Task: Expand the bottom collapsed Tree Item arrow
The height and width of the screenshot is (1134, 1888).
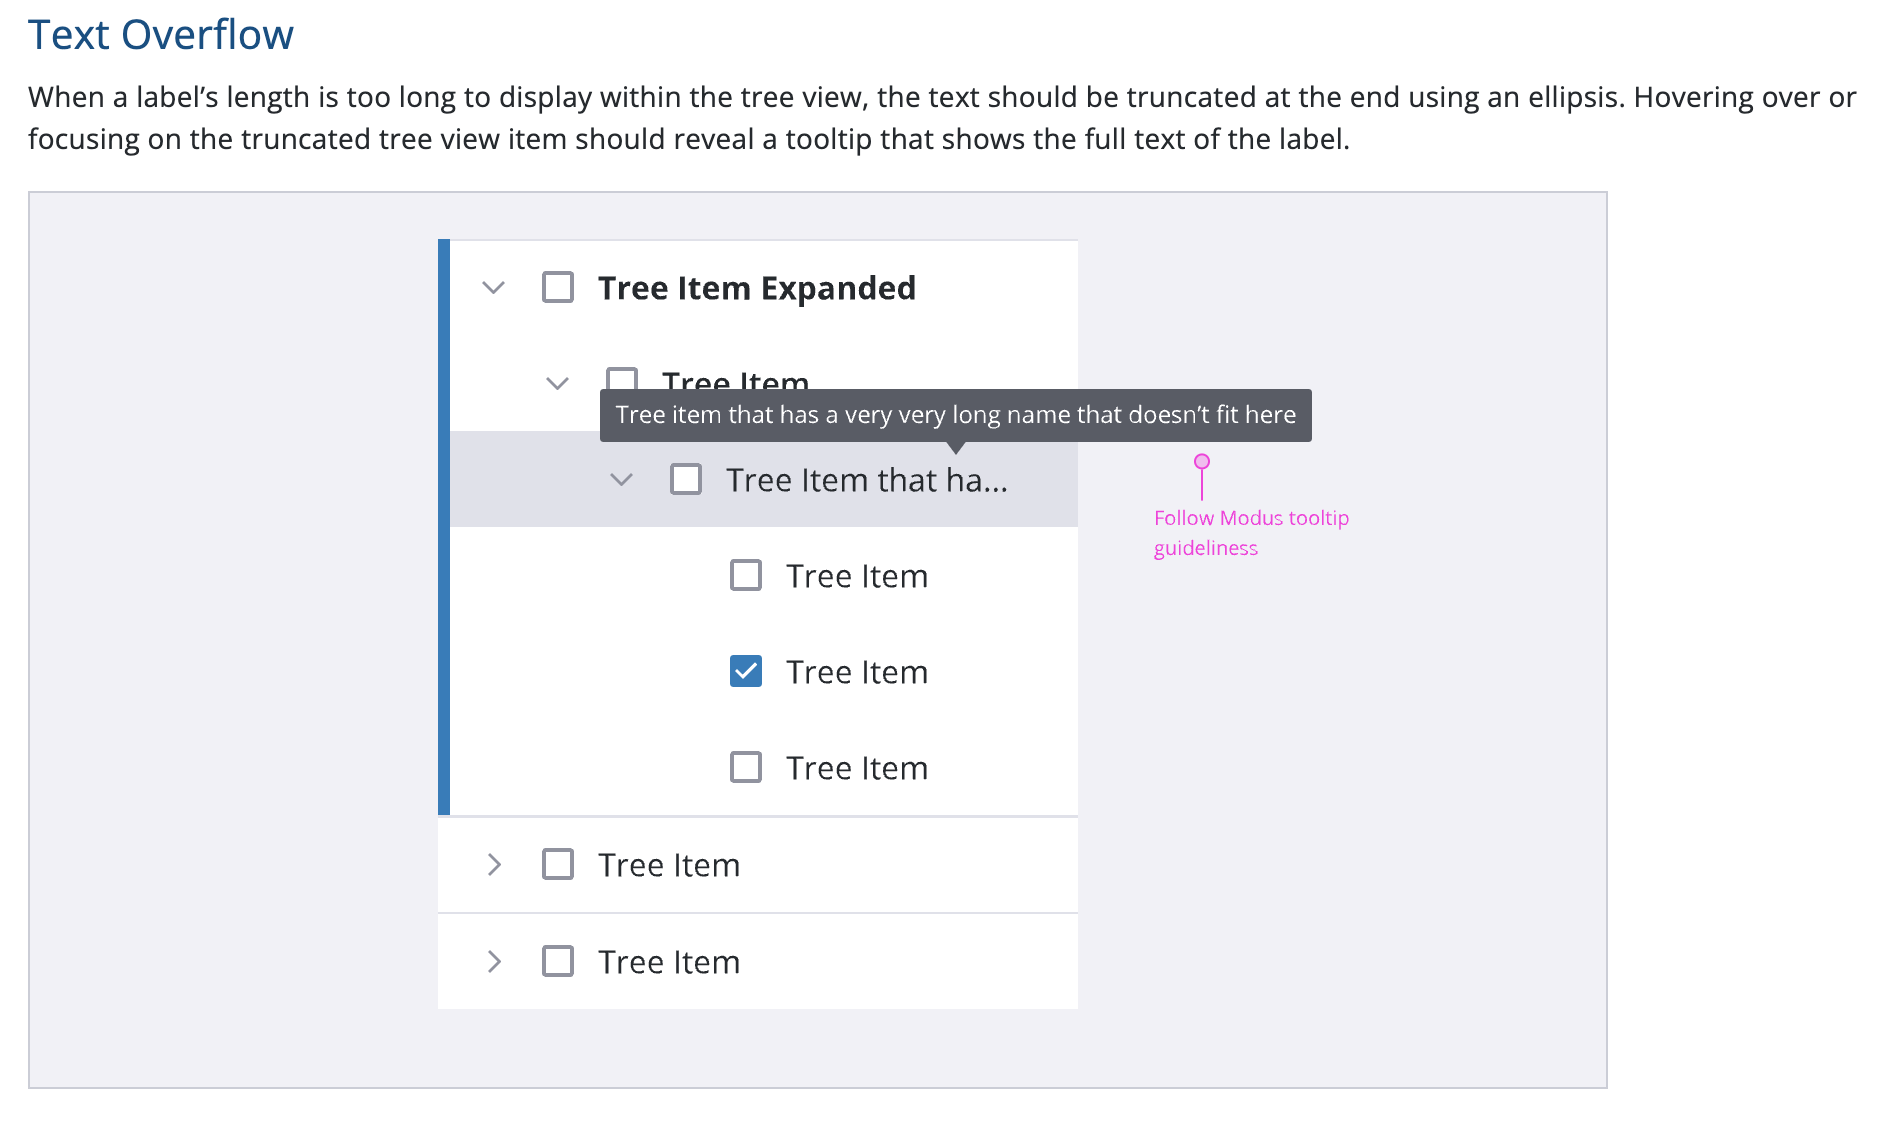Action: [494, 961]
